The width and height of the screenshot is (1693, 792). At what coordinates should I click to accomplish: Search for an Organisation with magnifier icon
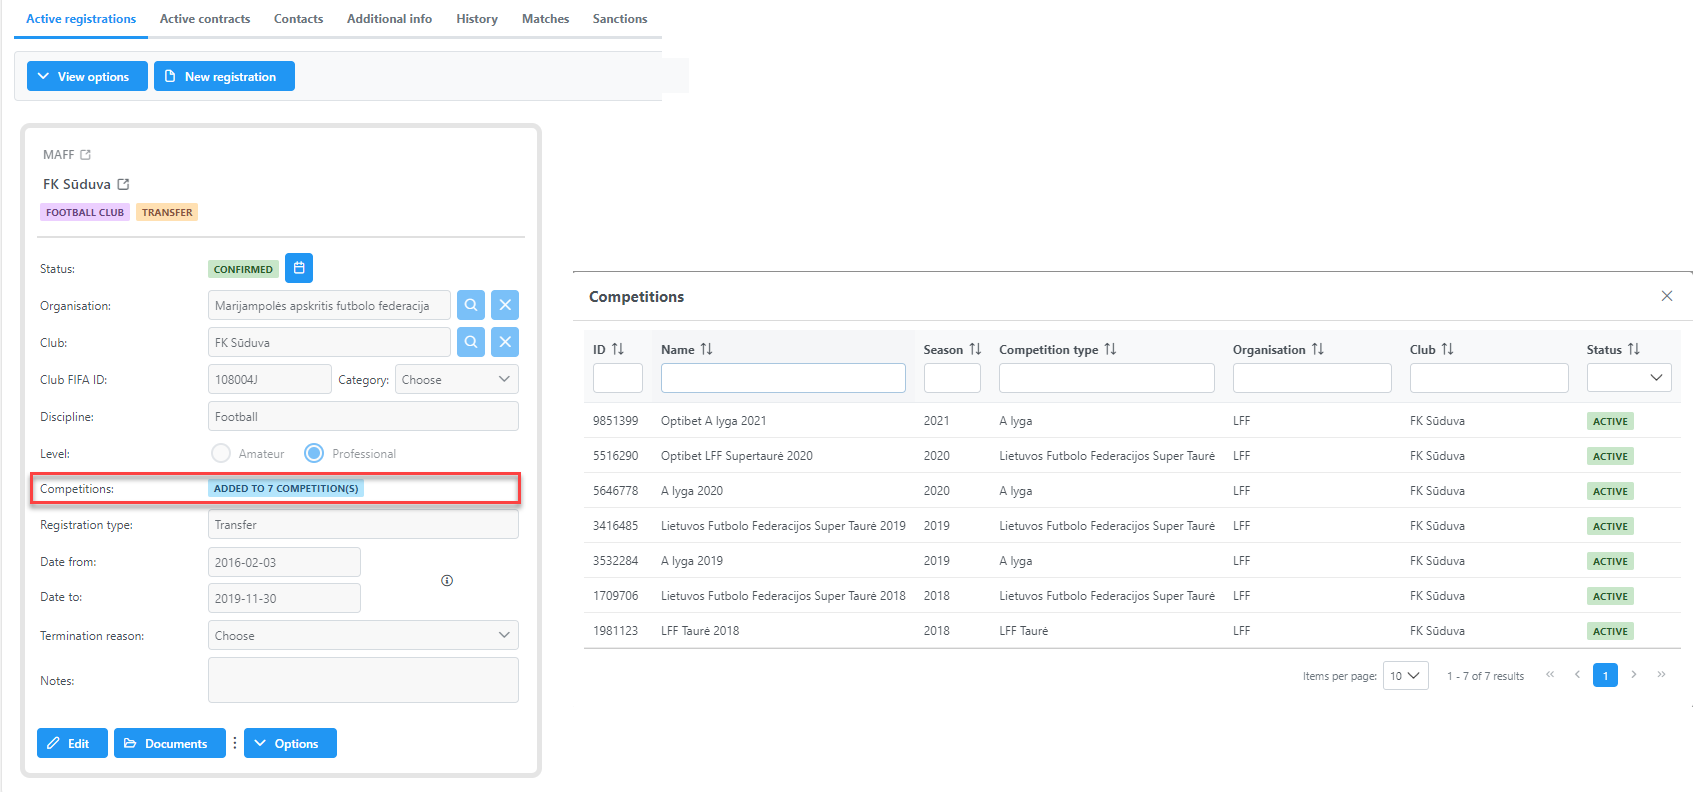pos(471,305)
